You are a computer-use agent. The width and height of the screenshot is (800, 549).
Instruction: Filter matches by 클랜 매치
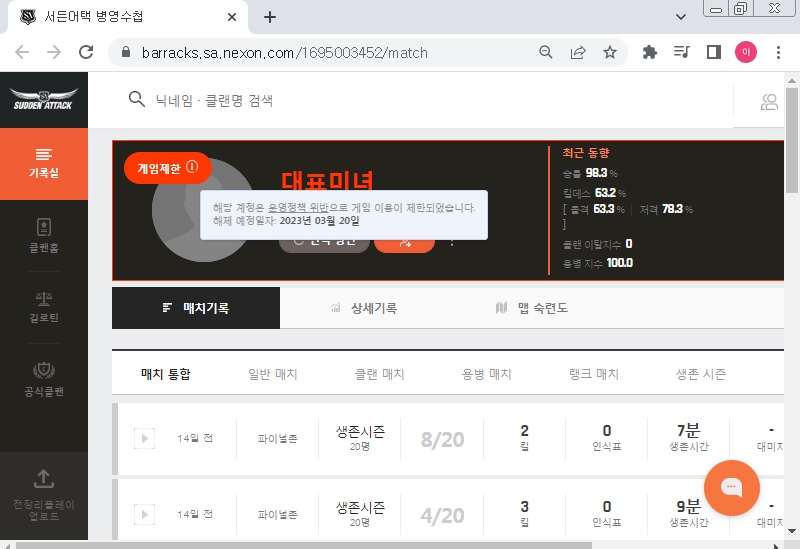pos(380,374)
